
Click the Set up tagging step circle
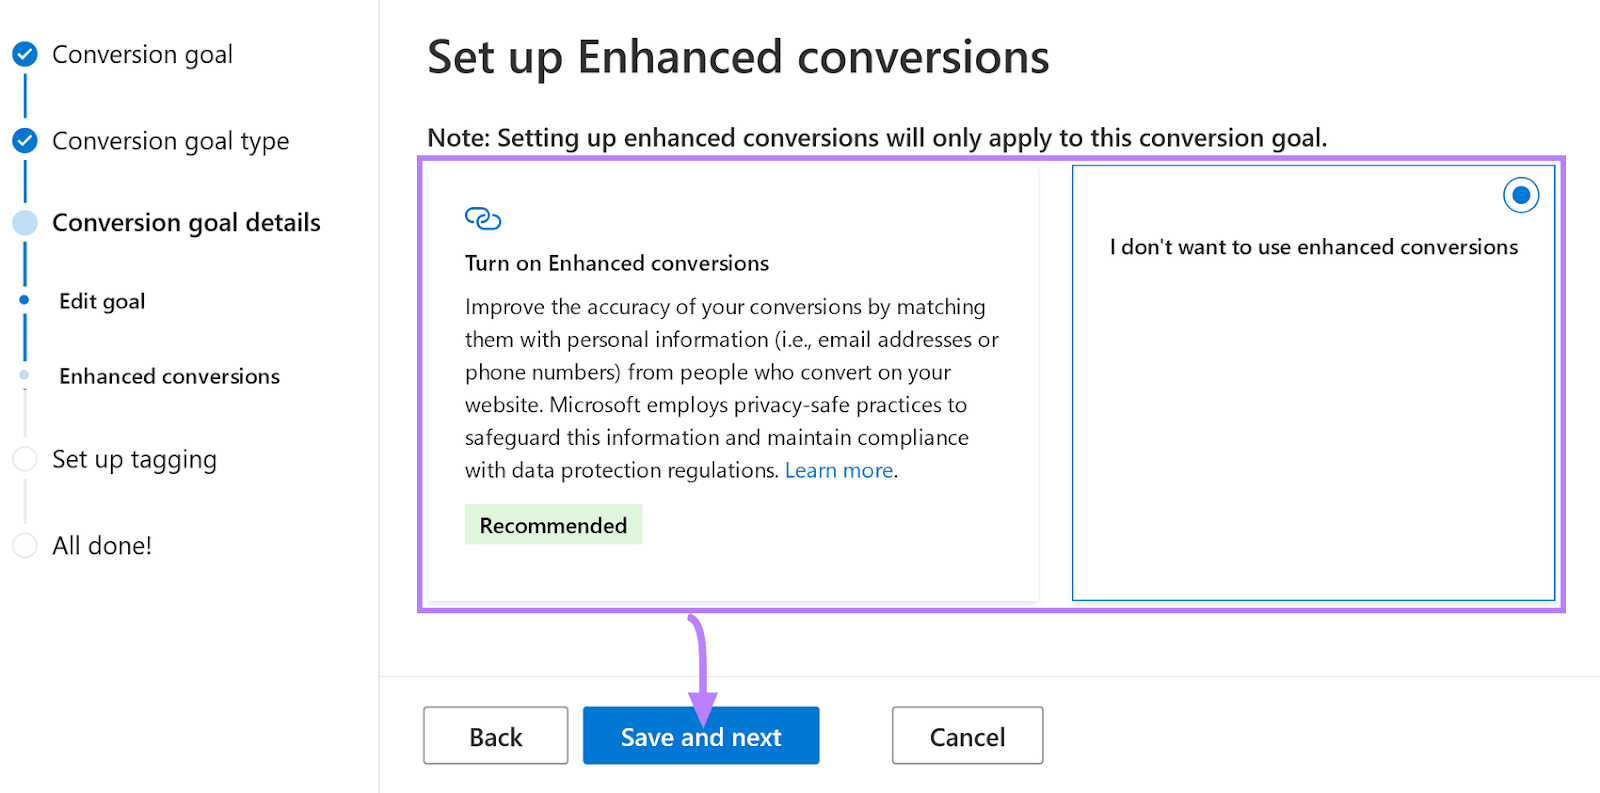click(25, 459)
